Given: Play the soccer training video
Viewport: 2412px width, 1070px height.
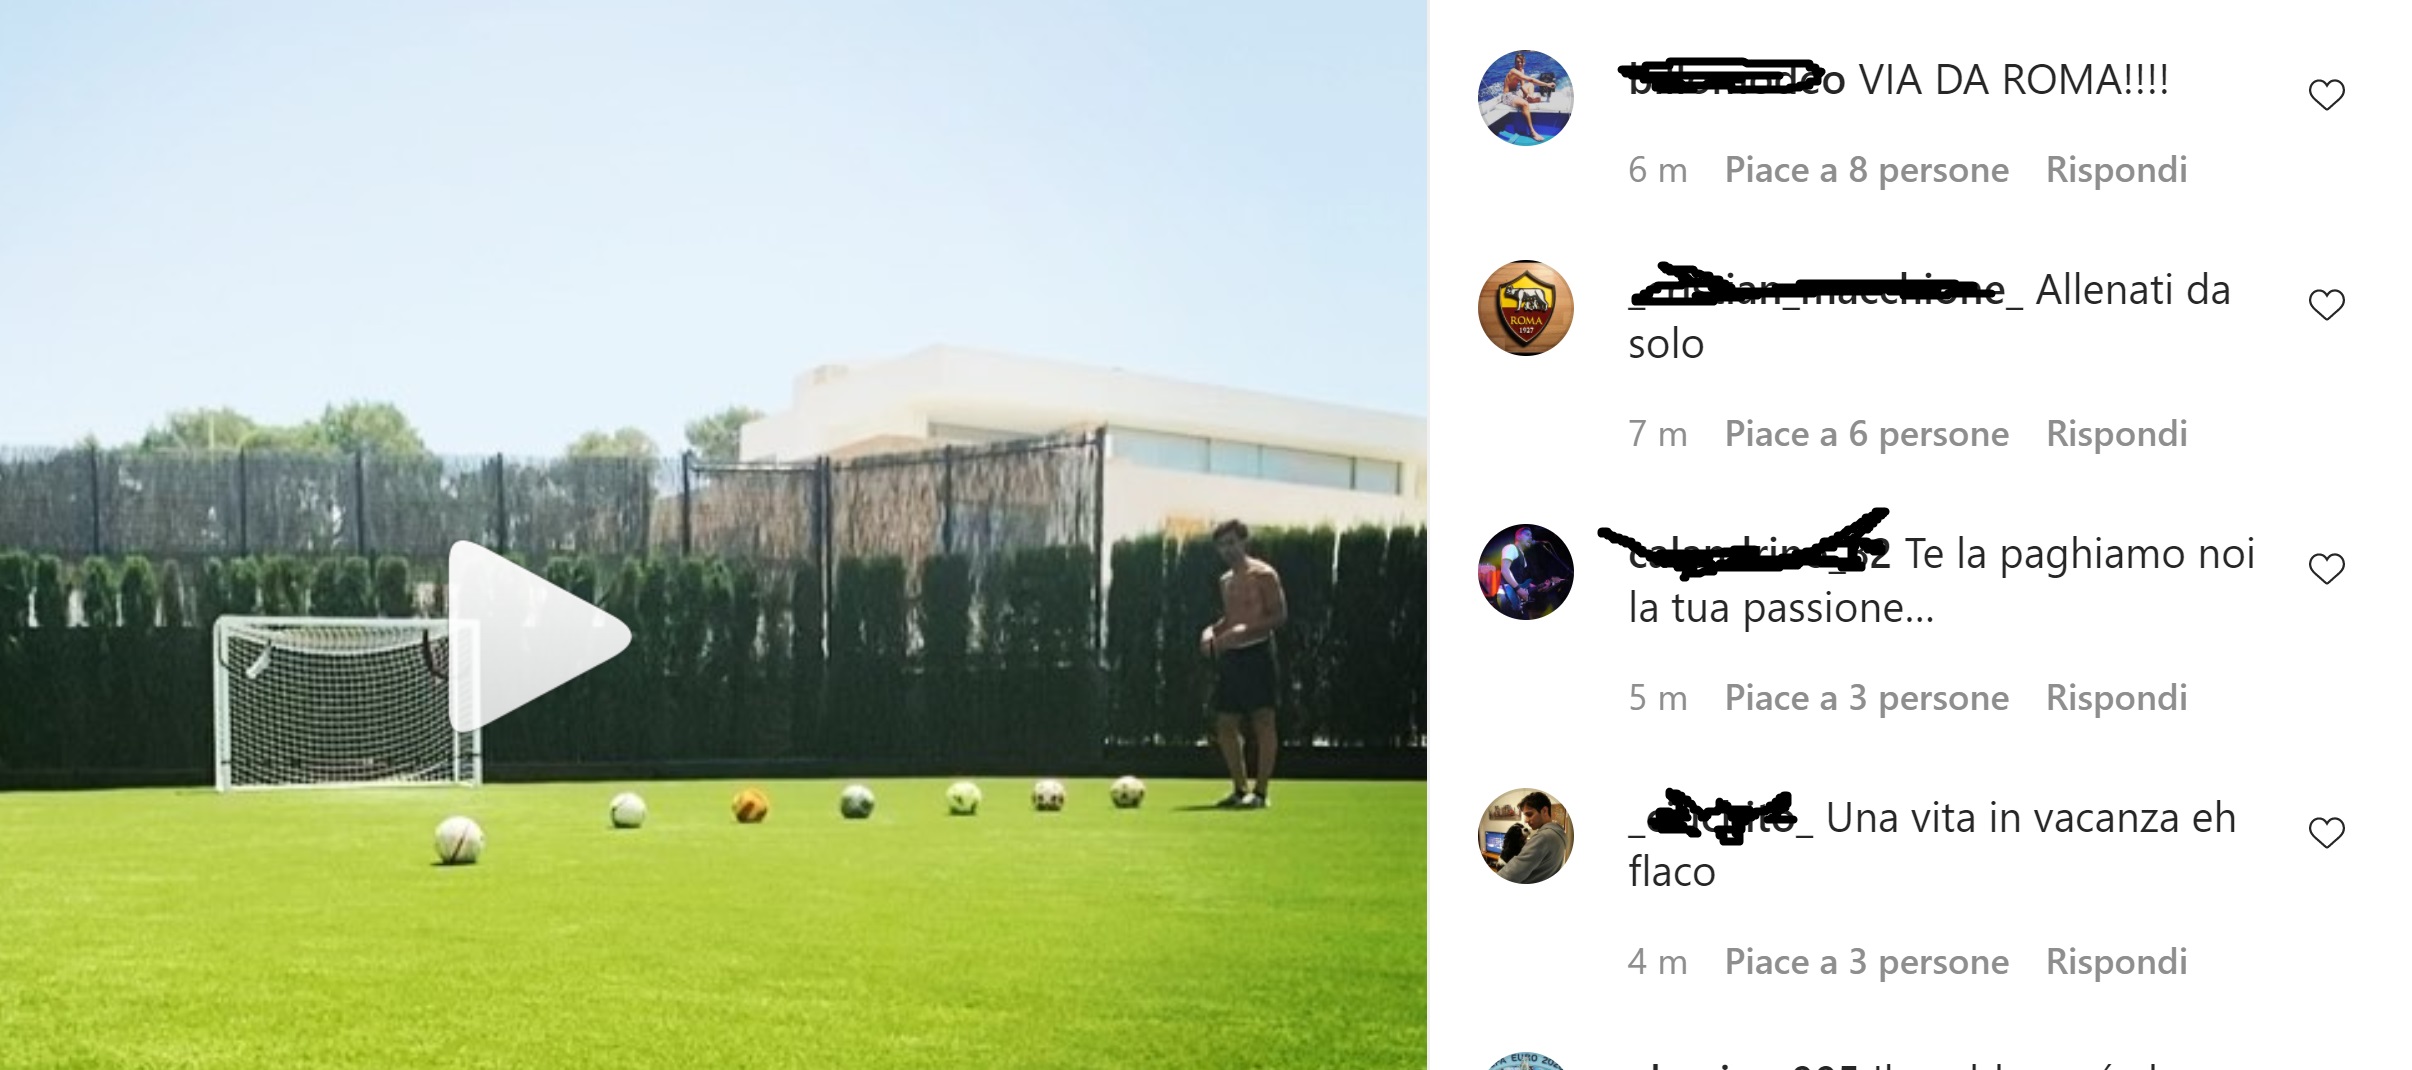Looking at the screenshot, I should 540,637.
